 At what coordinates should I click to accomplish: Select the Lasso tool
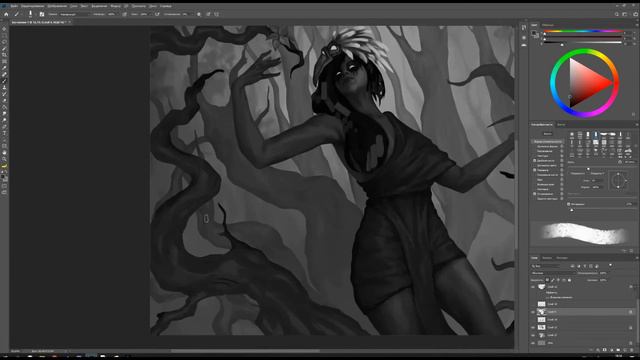point(4,42)
